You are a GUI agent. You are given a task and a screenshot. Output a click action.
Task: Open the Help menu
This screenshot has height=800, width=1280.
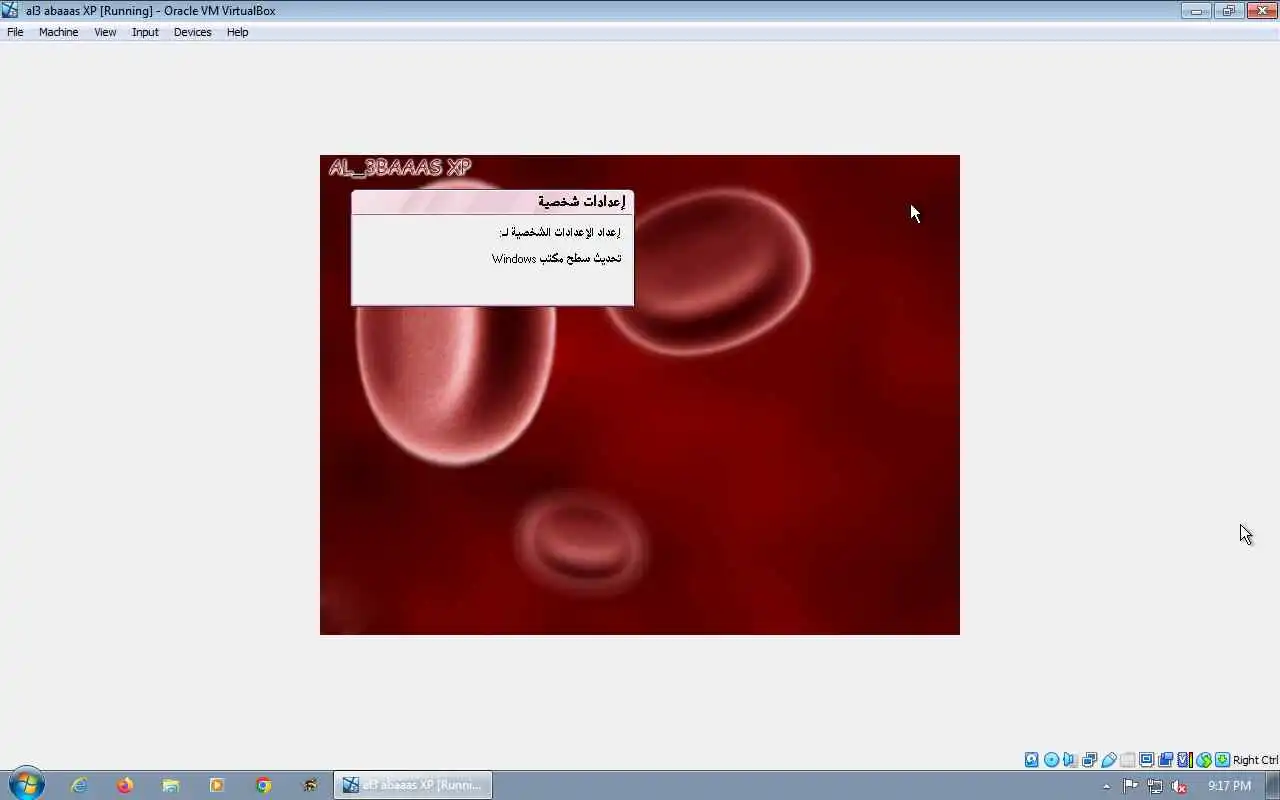237,32
